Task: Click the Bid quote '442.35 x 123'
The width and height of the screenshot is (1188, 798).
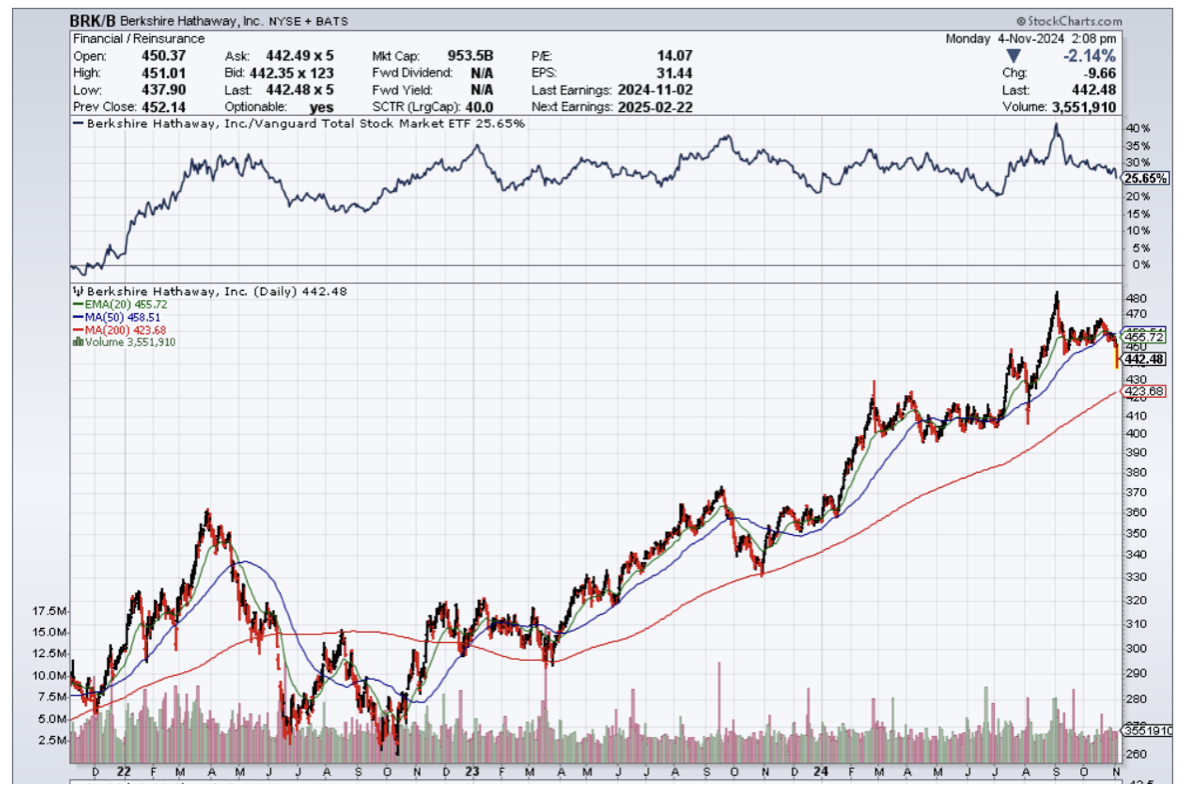Action: [x=292, y=74]
